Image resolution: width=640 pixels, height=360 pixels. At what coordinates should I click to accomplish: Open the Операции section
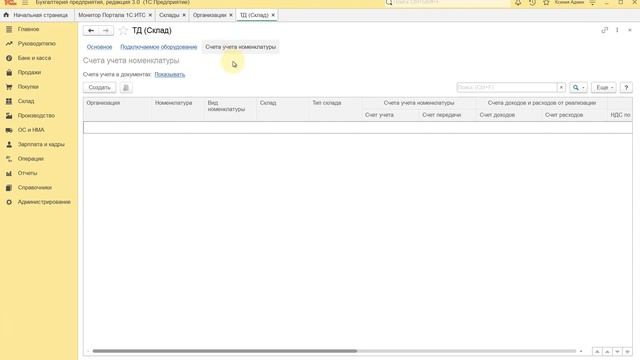click(31, 159)
